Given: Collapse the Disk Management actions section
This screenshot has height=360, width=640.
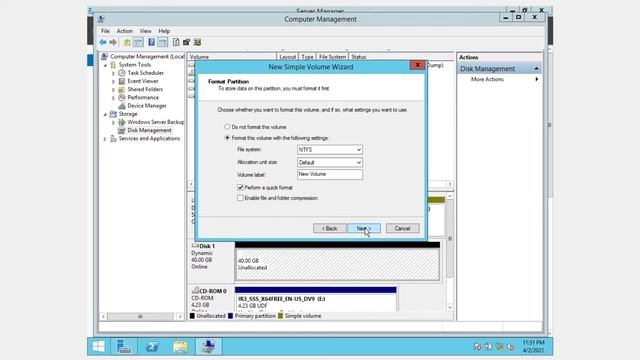Looking at the screenshot, I should 536,69.
